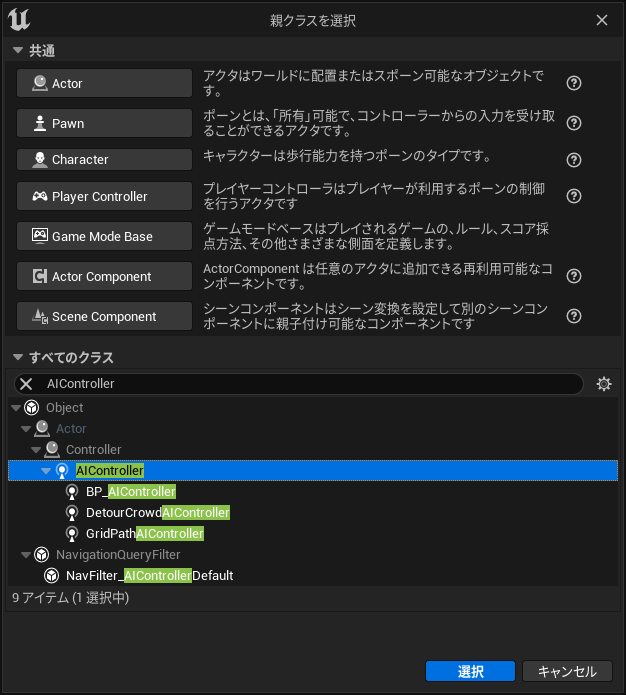This screenshot has width=626, height=695.
Task: Click the DetourCrowdAIController icon
Action: (x=72, y=512)
